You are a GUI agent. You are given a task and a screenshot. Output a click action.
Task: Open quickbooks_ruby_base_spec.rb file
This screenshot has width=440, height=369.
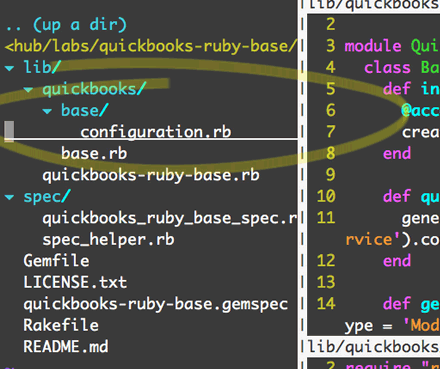coord(169,218)
